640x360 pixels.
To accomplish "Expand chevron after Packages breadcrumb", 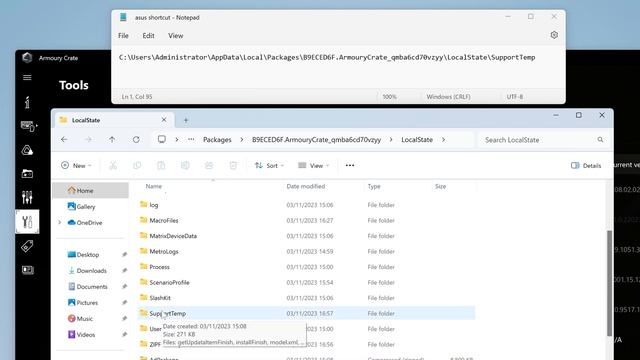I will tap(242, 140).
